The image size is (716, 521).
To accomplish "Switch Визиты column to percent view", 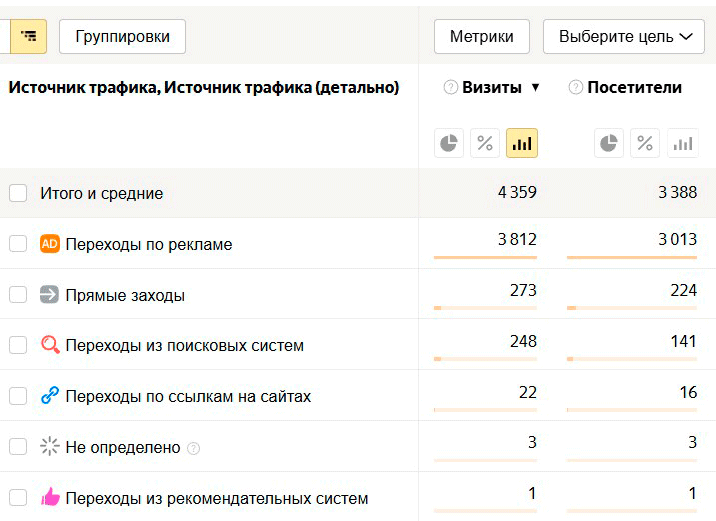I will 485,143.
